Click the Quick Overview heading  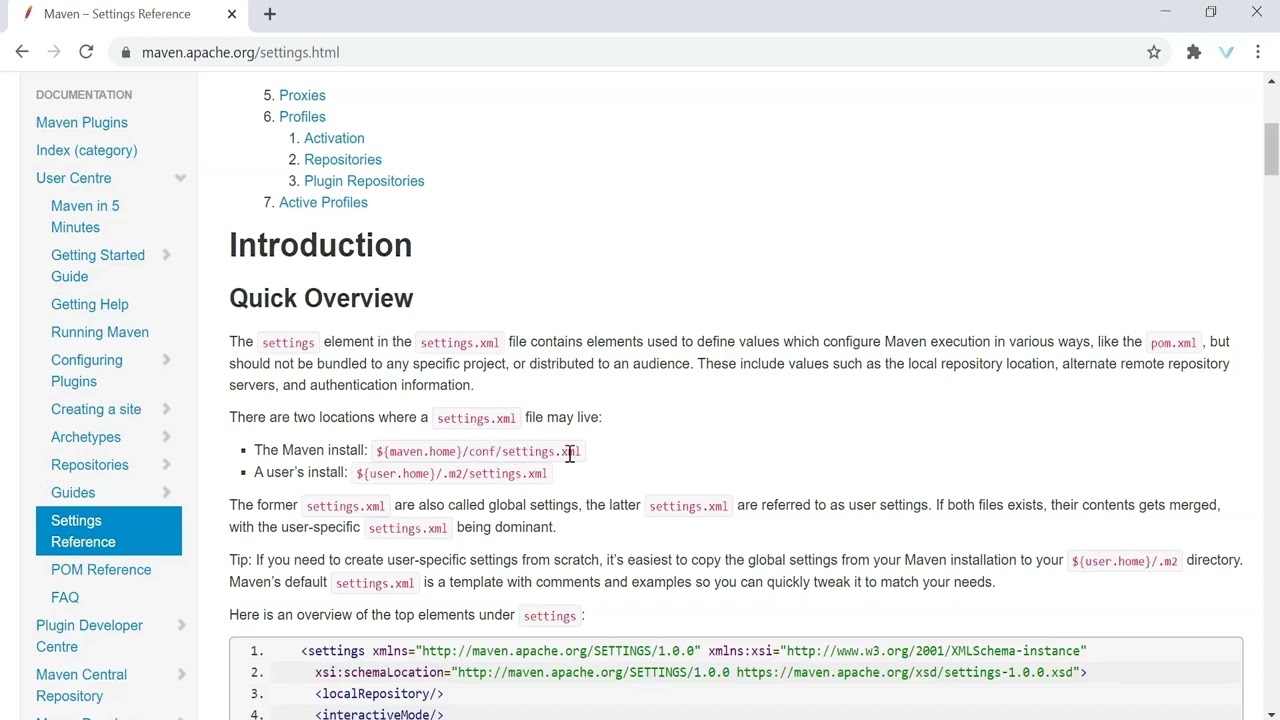pos(321,298)
